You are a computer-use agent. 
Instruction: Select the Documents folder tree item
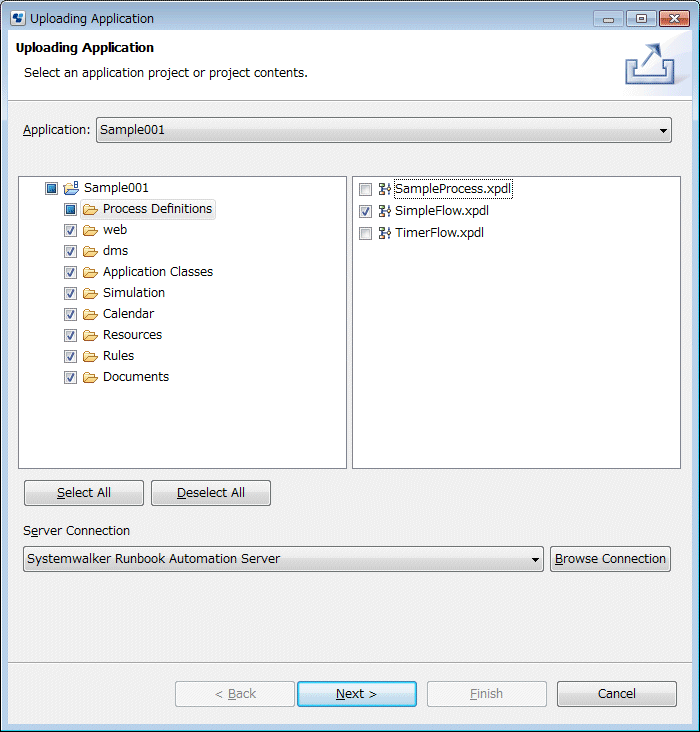[136, 377]
